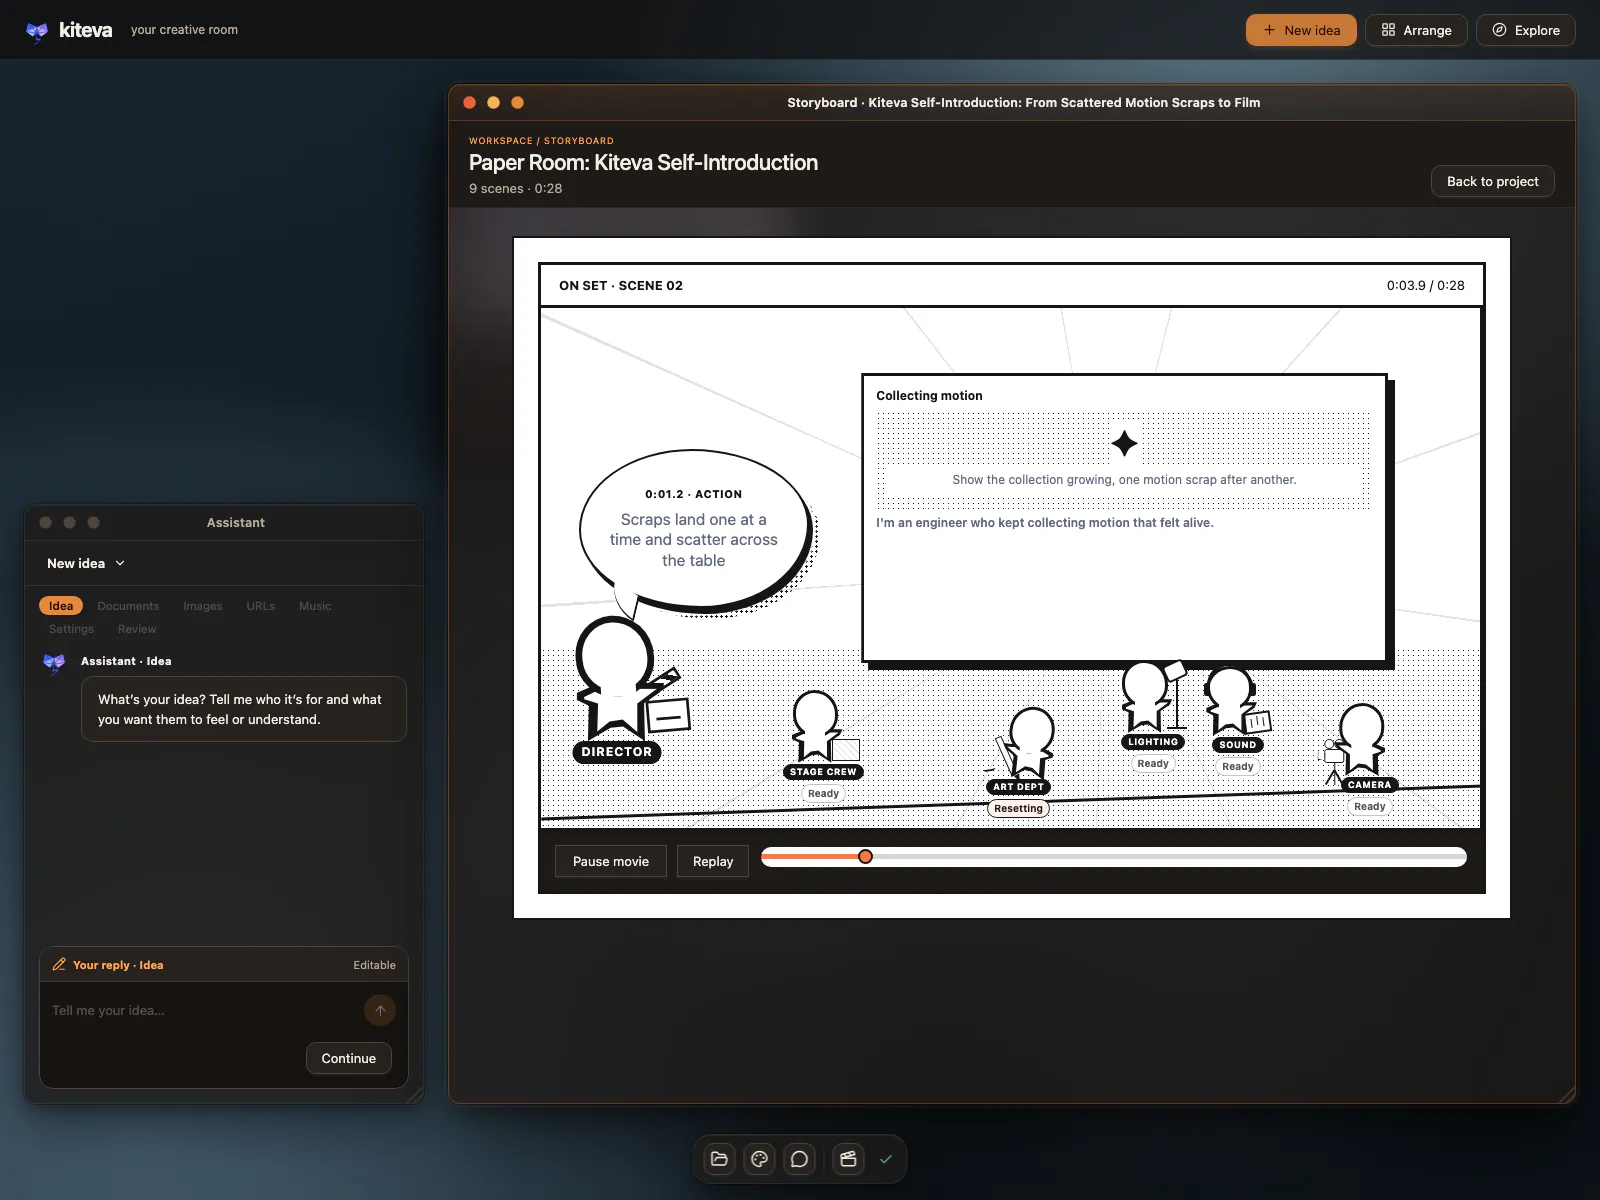The width and height of the screenshot is (1600, 1200).
Task: Click the orange playback scrubber handle
Action: pos(865,856)
